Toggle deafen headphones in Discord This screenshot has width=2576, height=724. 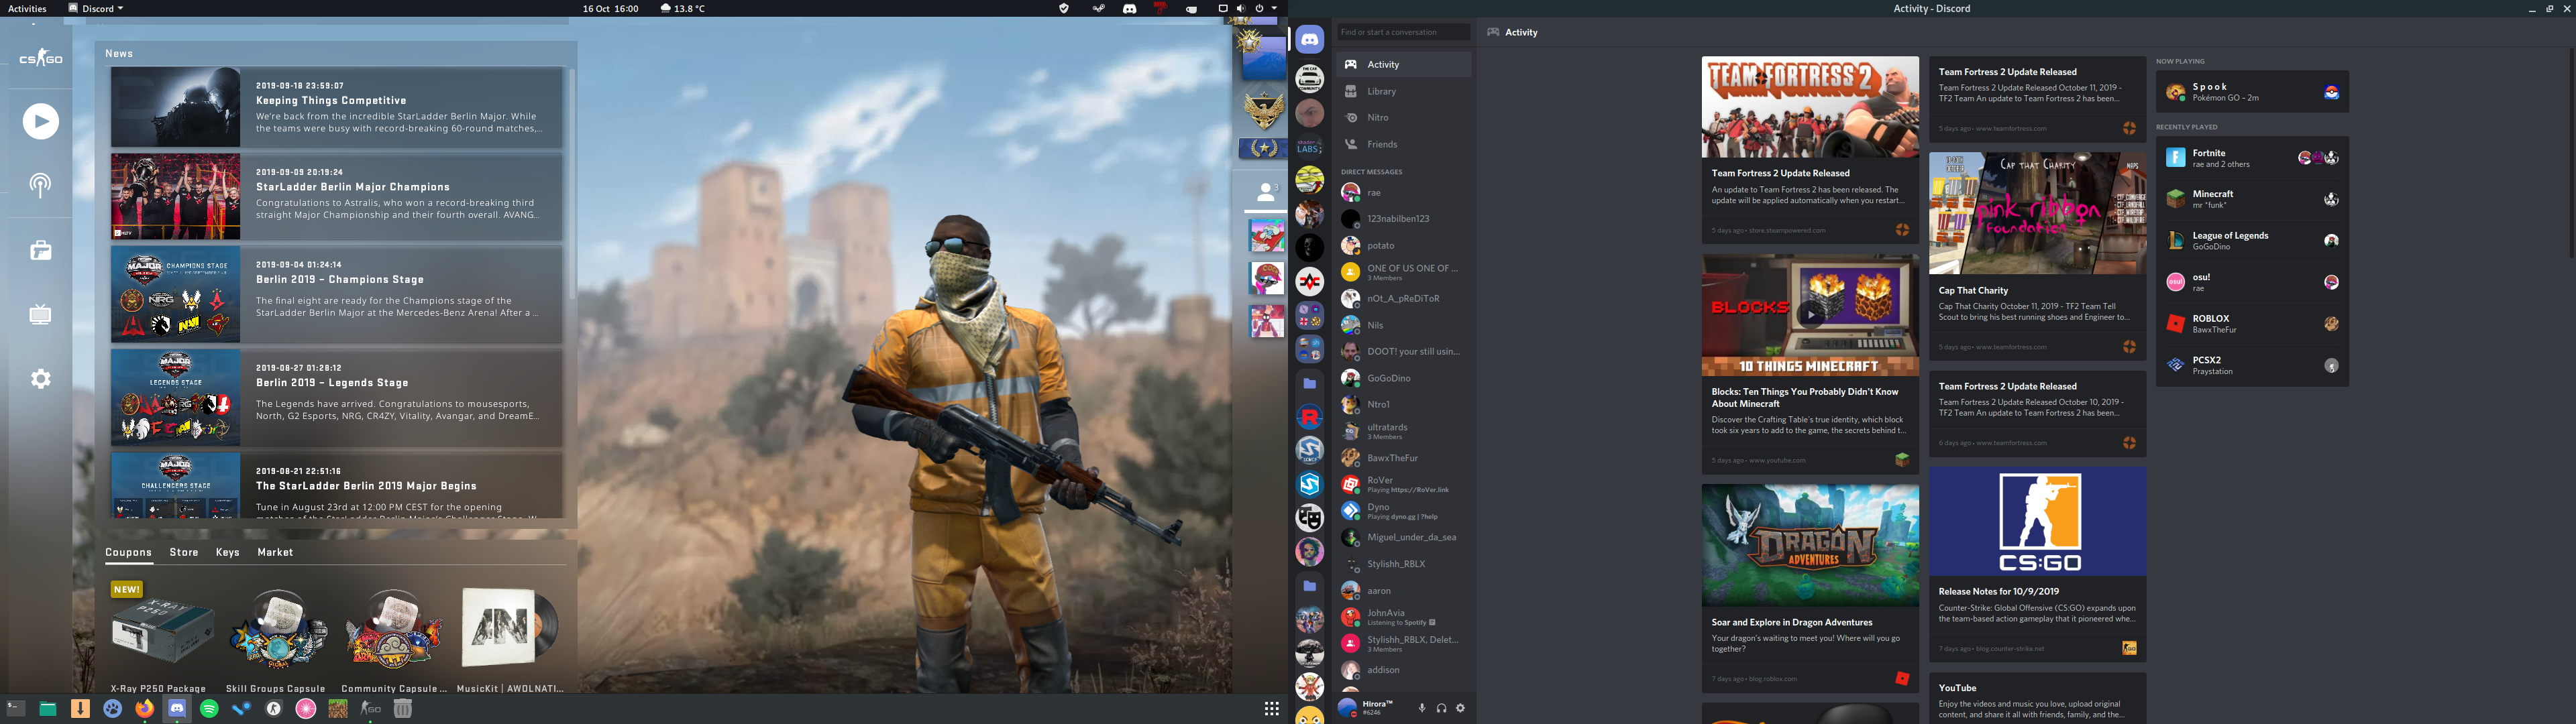tap(1441, 708)
